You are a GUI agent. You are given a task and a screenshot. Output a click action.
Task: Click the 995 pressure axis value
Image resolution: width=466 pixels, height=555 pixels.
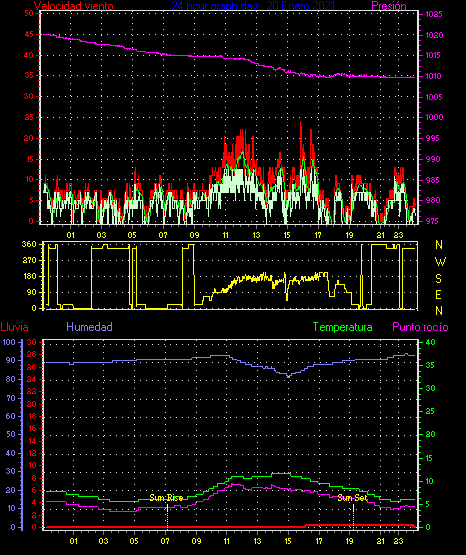(x=433, y=138)
